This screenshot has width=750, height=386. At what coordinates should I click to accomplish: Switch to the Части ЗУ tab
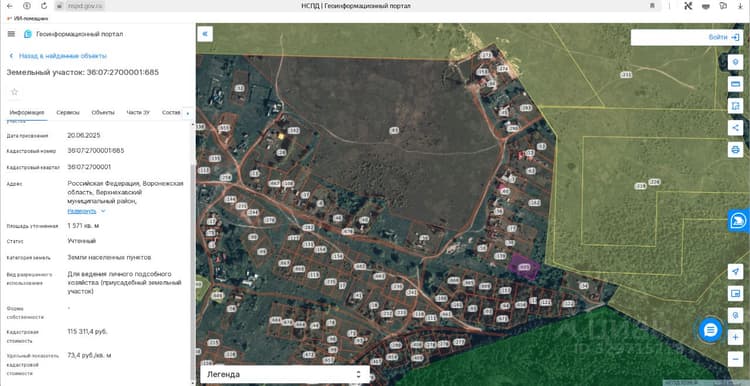tap(138, 112)
